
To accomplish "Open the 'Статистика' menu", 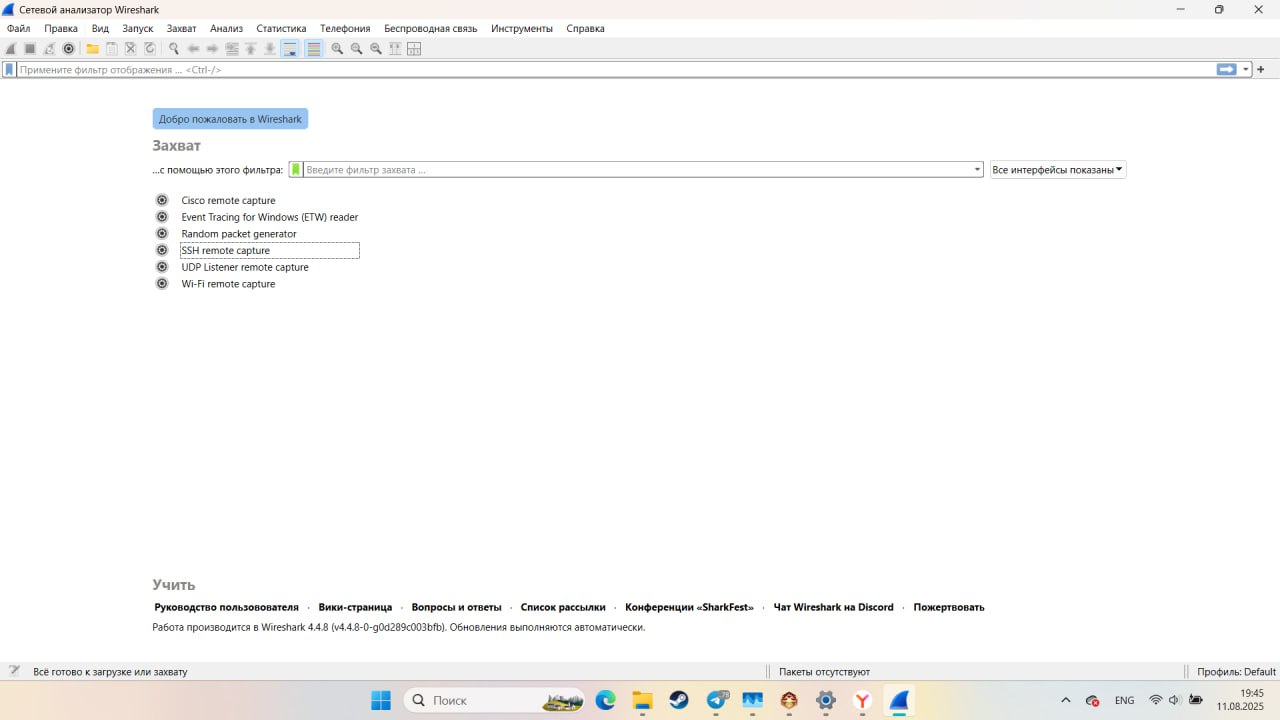I will [281, 29].
